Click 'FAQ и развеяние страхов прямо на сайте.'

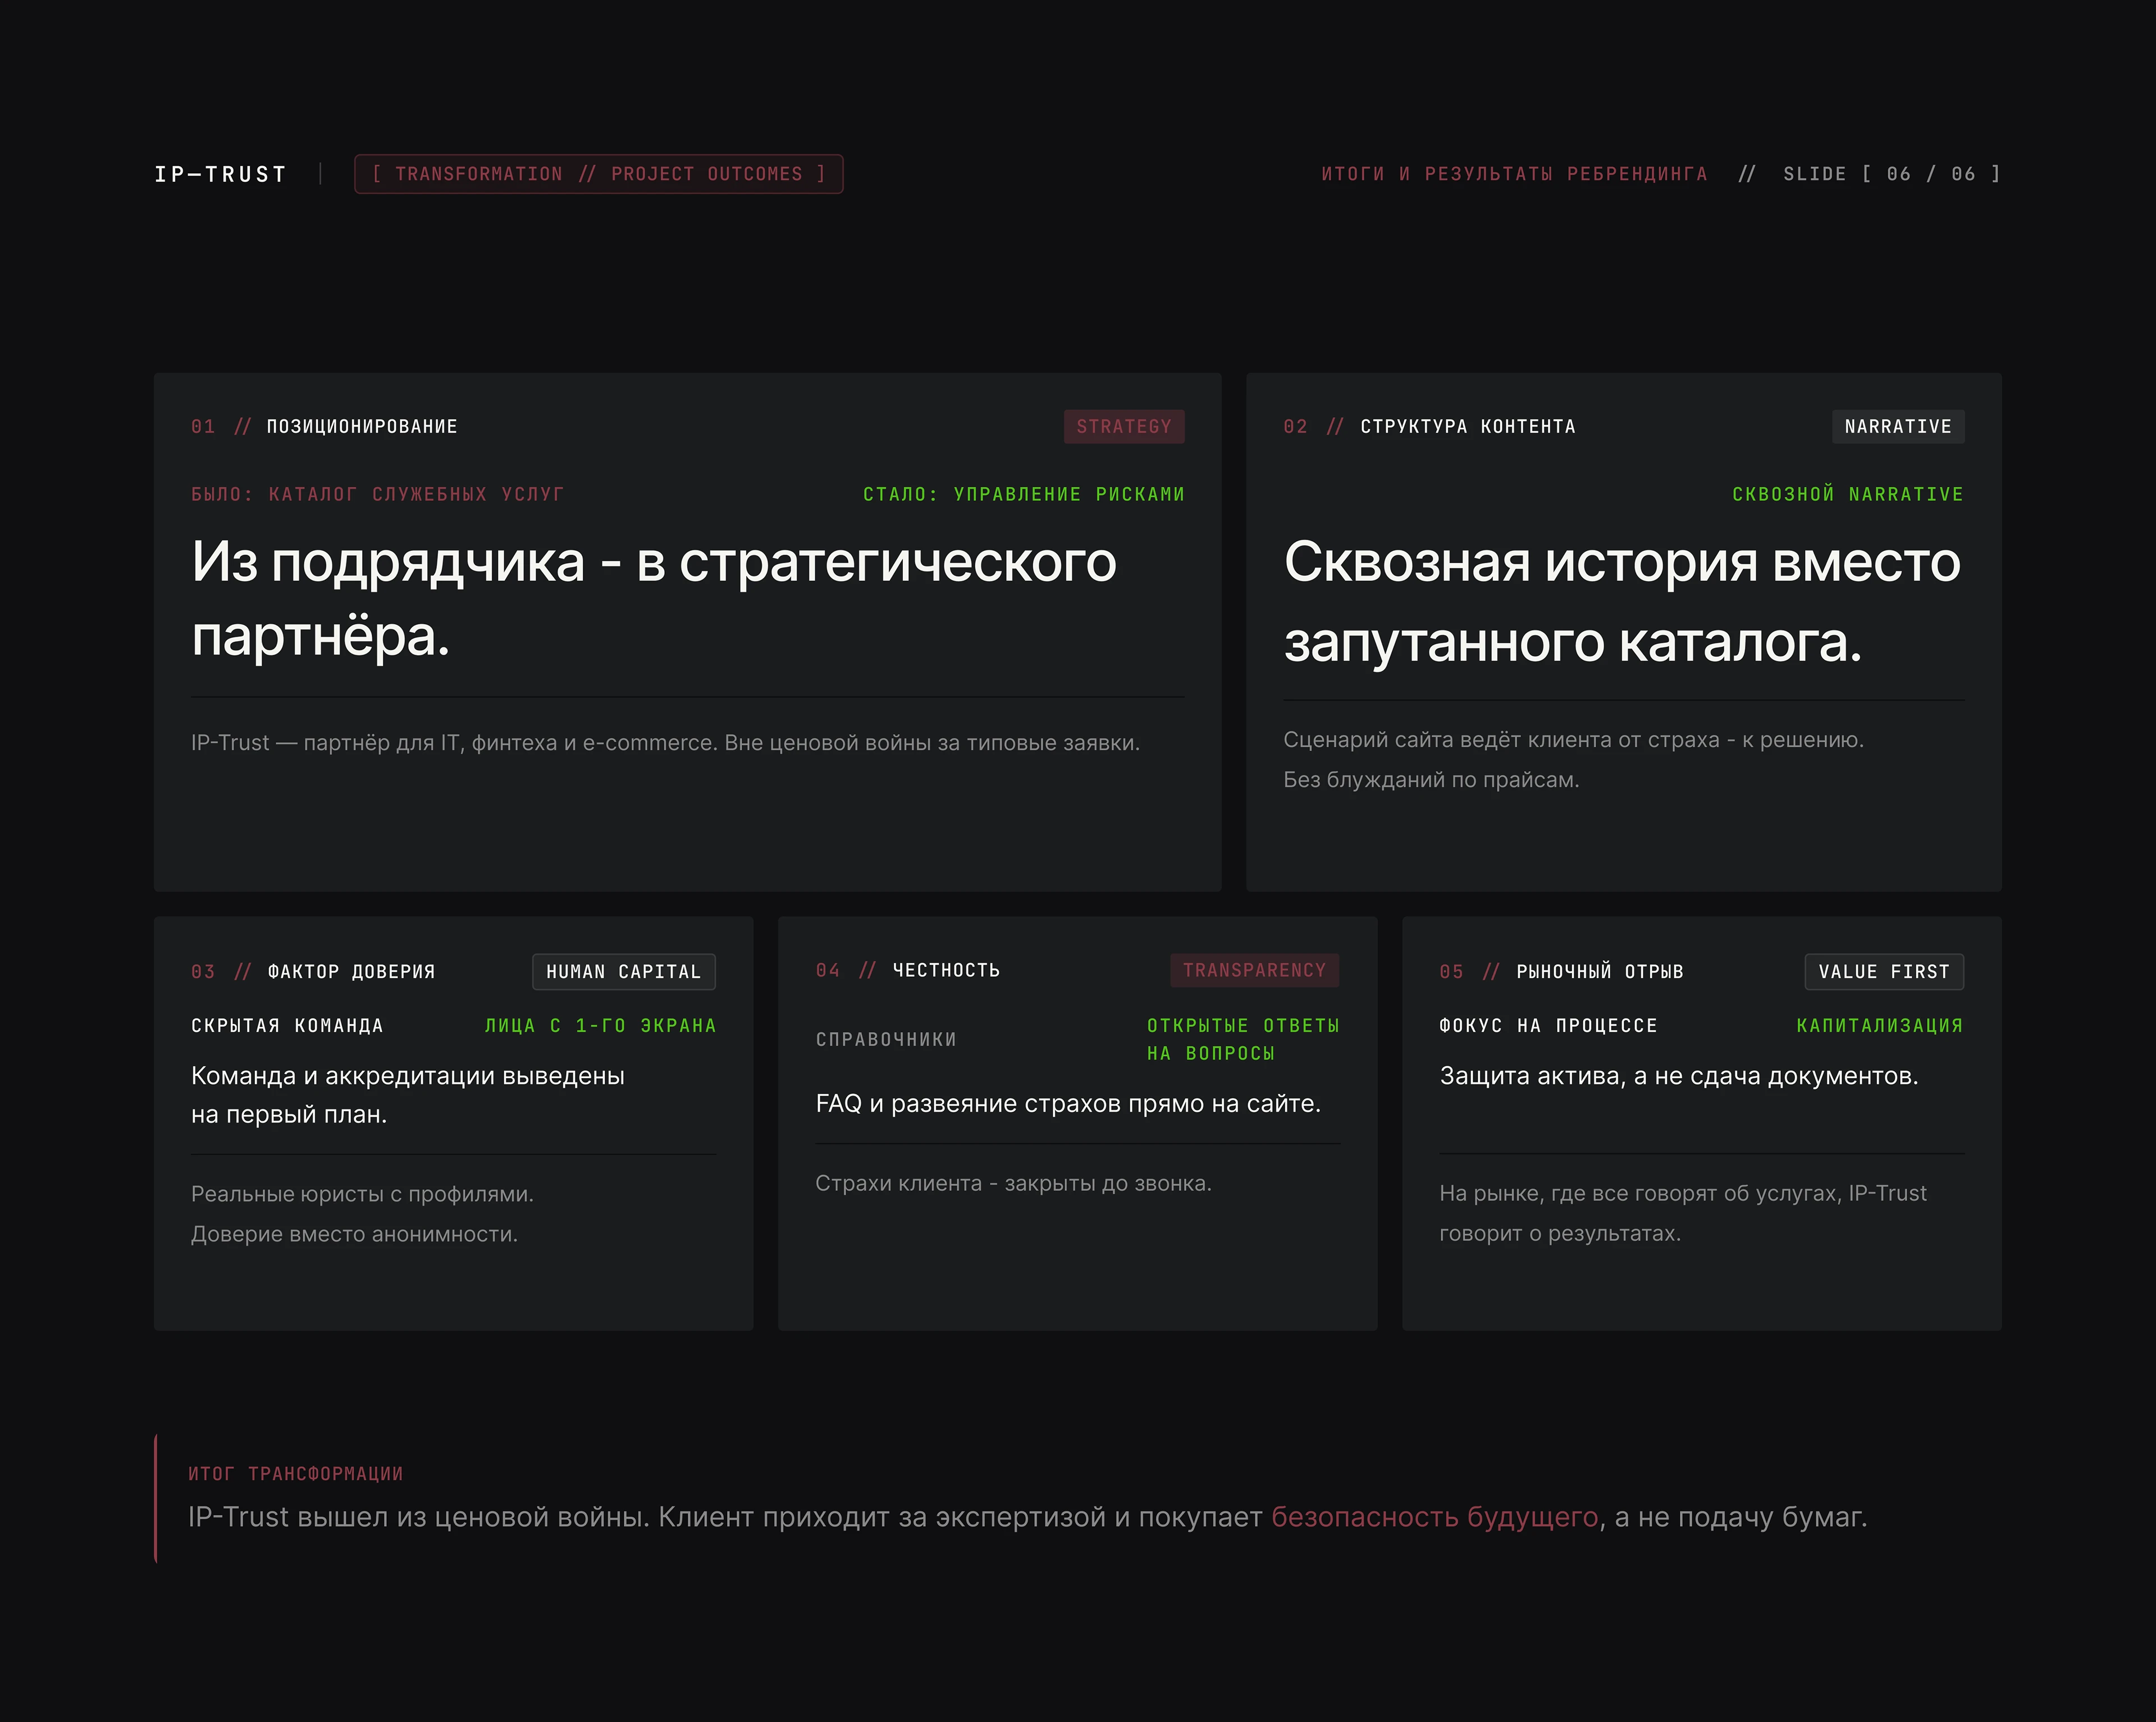(x=1068, y=1104)
